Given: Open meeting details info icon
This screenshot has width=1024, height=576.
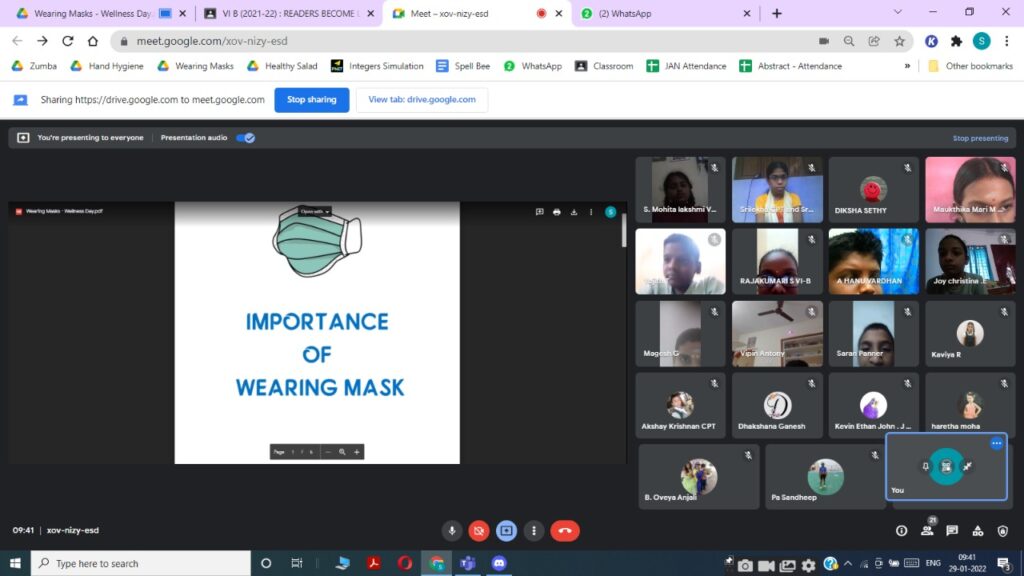Looking at the screenshot, I should click(901, 531).
